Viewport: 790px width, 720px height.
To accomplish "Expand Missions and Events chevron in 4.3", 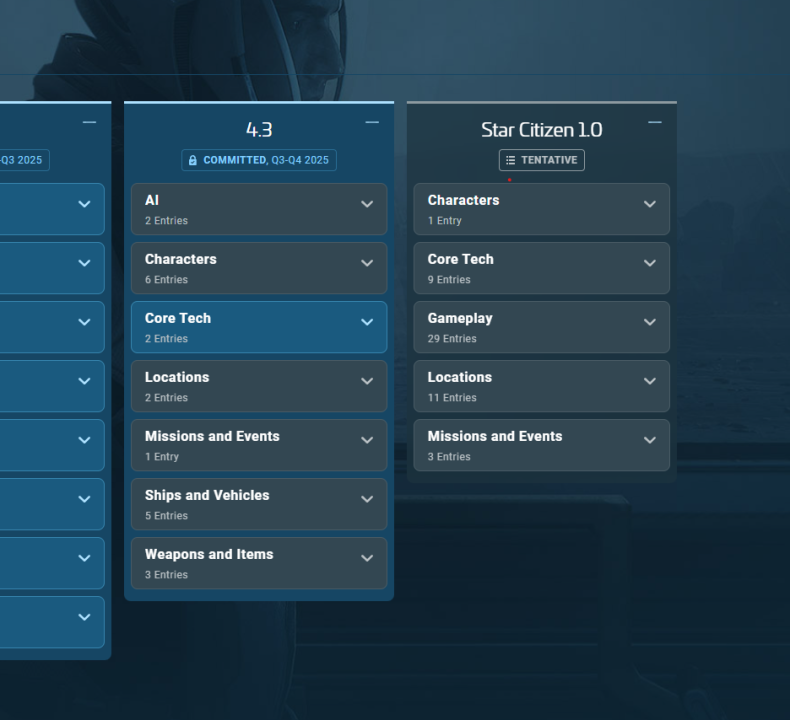I will click(x=367, y=440).
